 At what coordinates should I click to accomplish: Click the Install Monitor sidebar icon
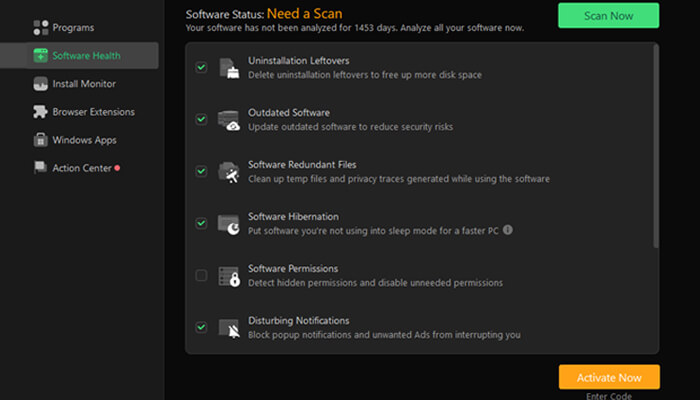[x=41, y=83]
